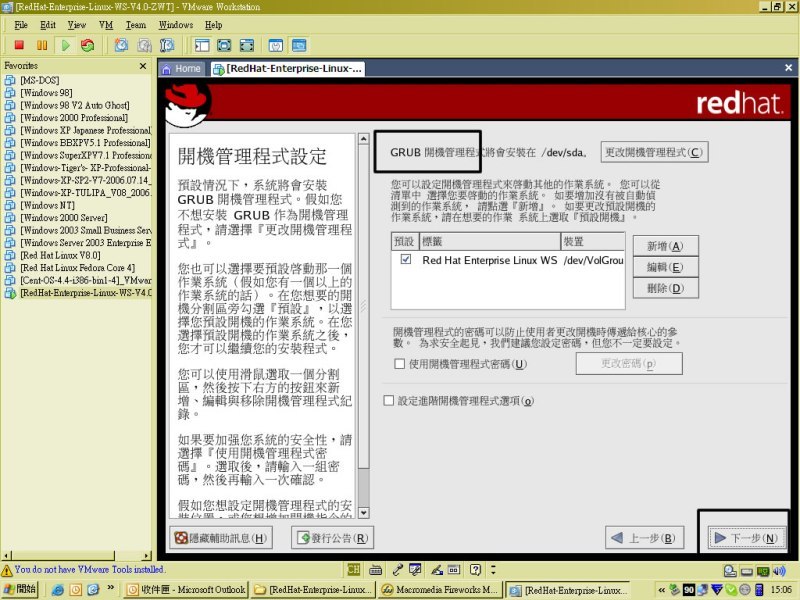The width and height of the screenshot is (800, 600).
Task: Close the Favorites panel
Action: click(x=143, y=66)
